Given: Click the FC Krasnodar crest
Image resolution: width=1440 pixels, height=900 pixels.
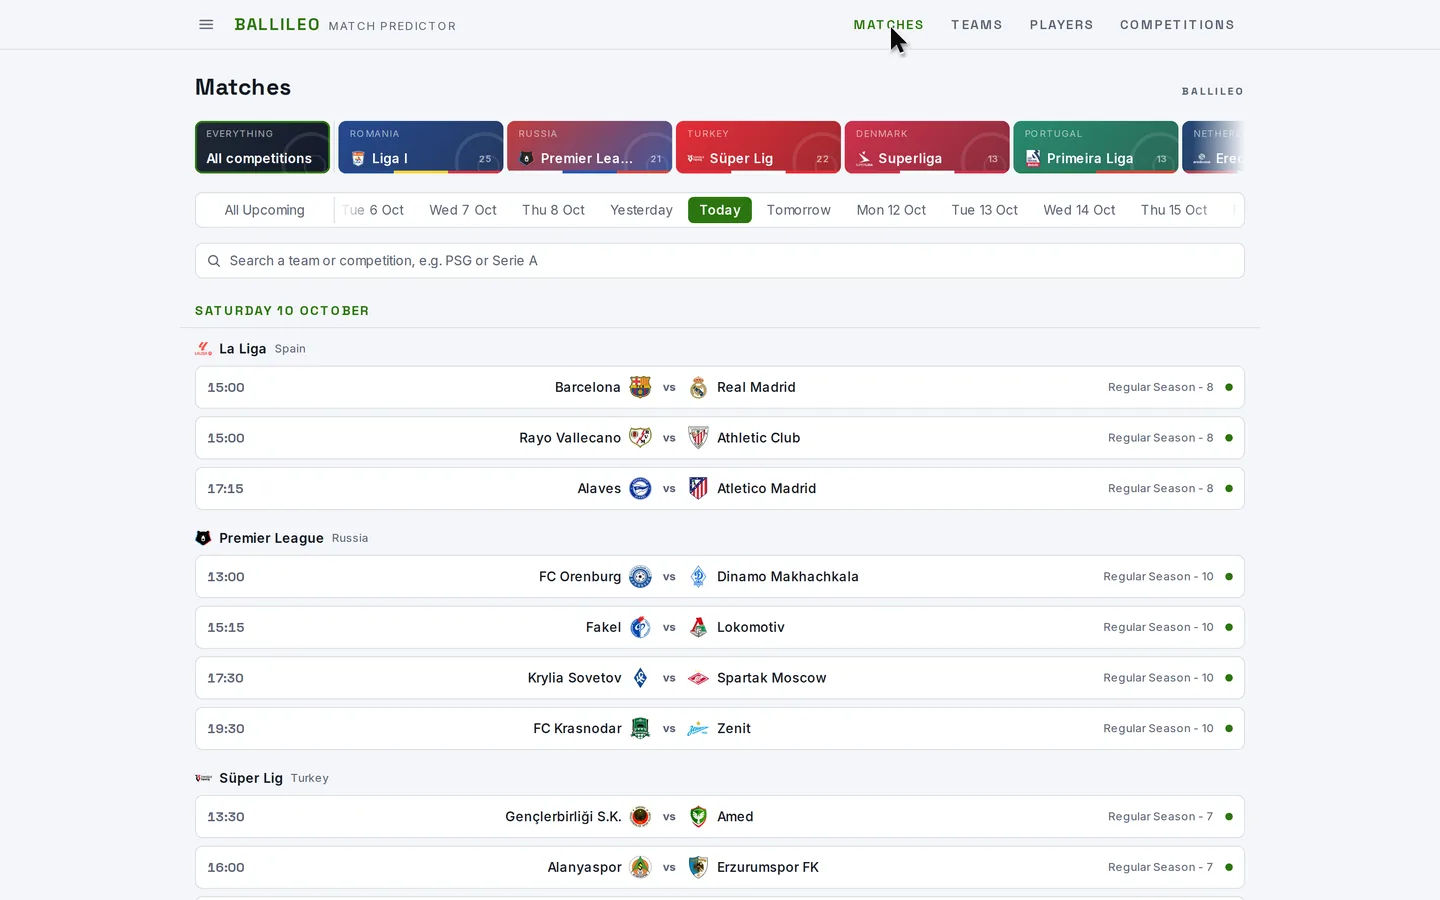Looking at the screenshot, I should click(x=640, y=728).
